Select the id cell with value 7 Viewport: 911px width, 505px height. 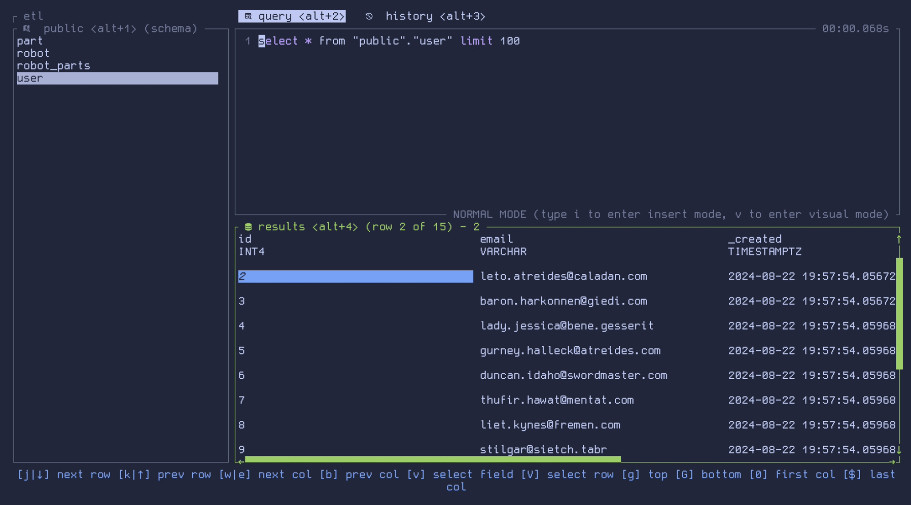coord(355,400)
